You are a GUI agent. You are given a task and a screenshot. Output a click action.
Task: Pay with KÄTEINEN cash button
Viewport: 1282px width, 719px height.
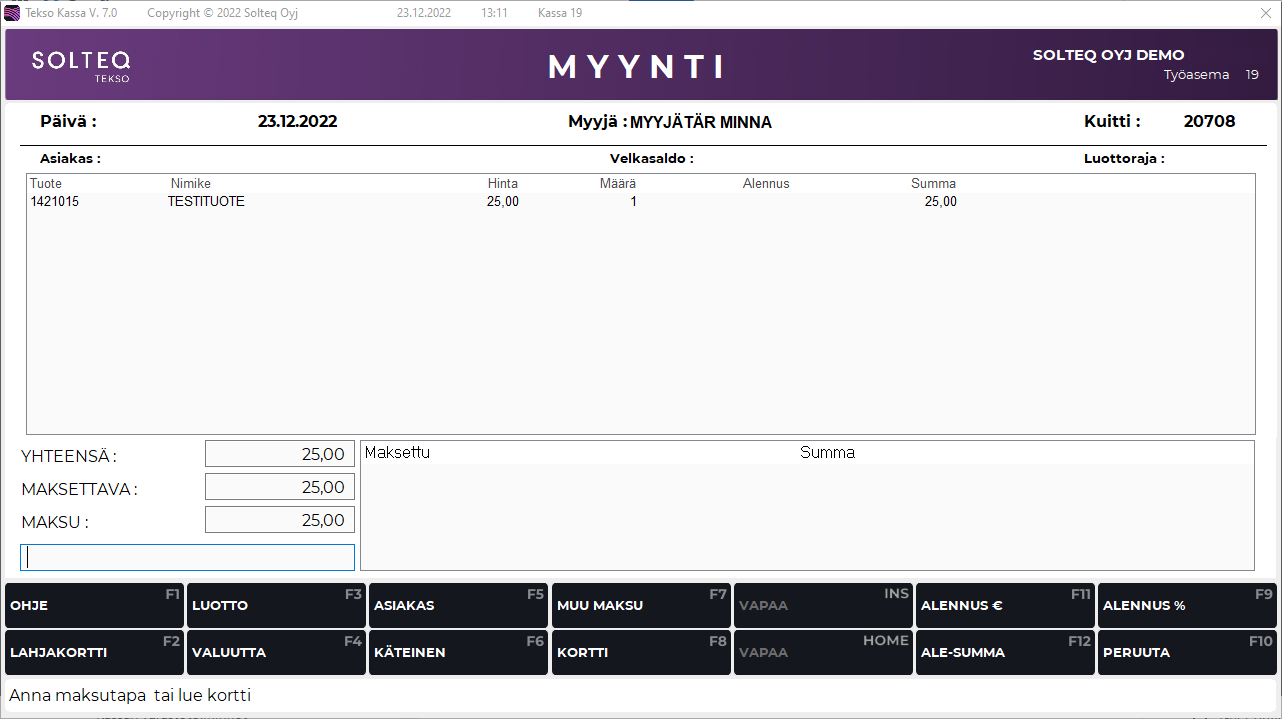[x=458, y=653]
